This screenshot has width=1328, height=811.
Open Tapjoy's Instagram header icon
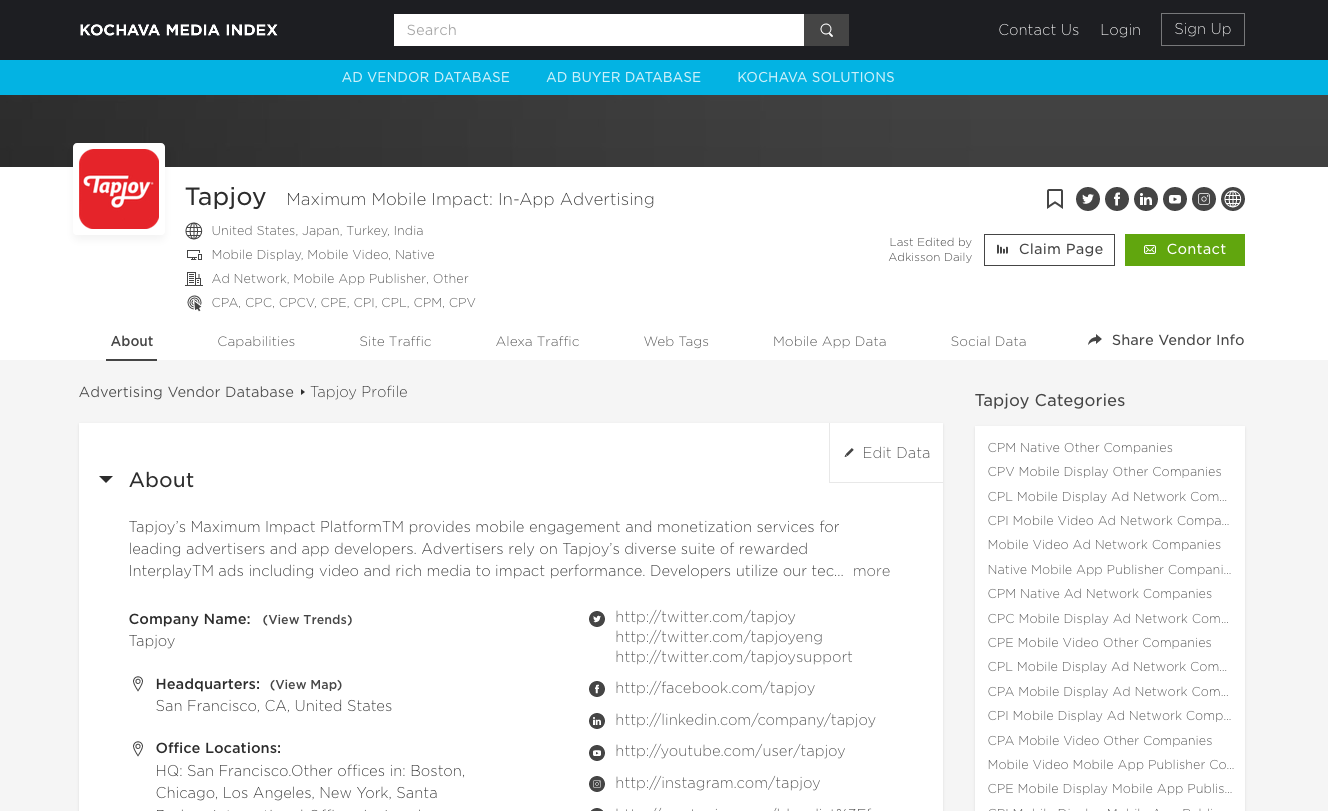click(1204, 199)
